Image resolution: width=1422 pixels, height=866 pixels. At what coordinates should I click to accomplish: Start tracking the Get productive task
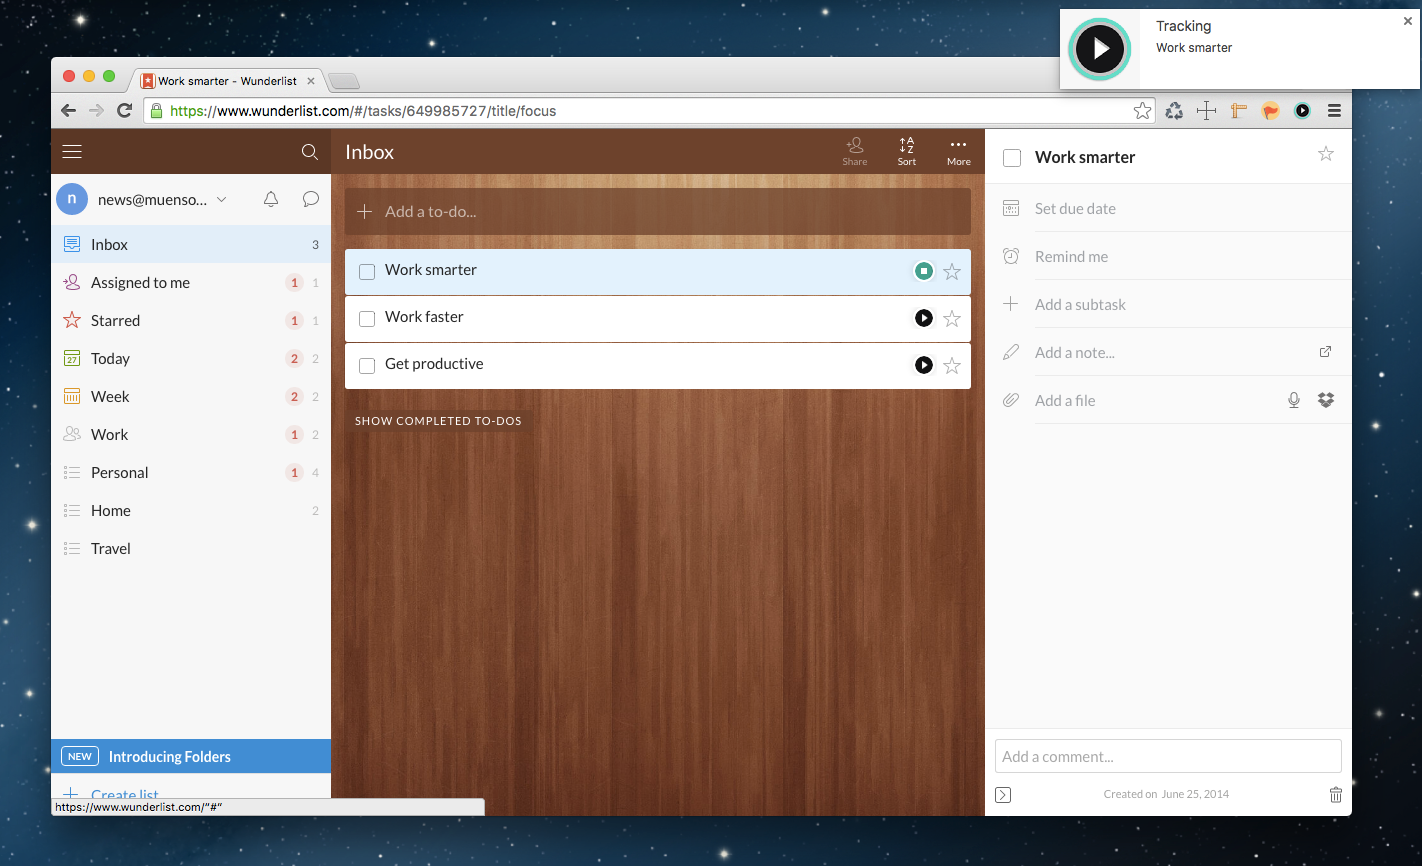pyautogui.click(x=924, y=365)
